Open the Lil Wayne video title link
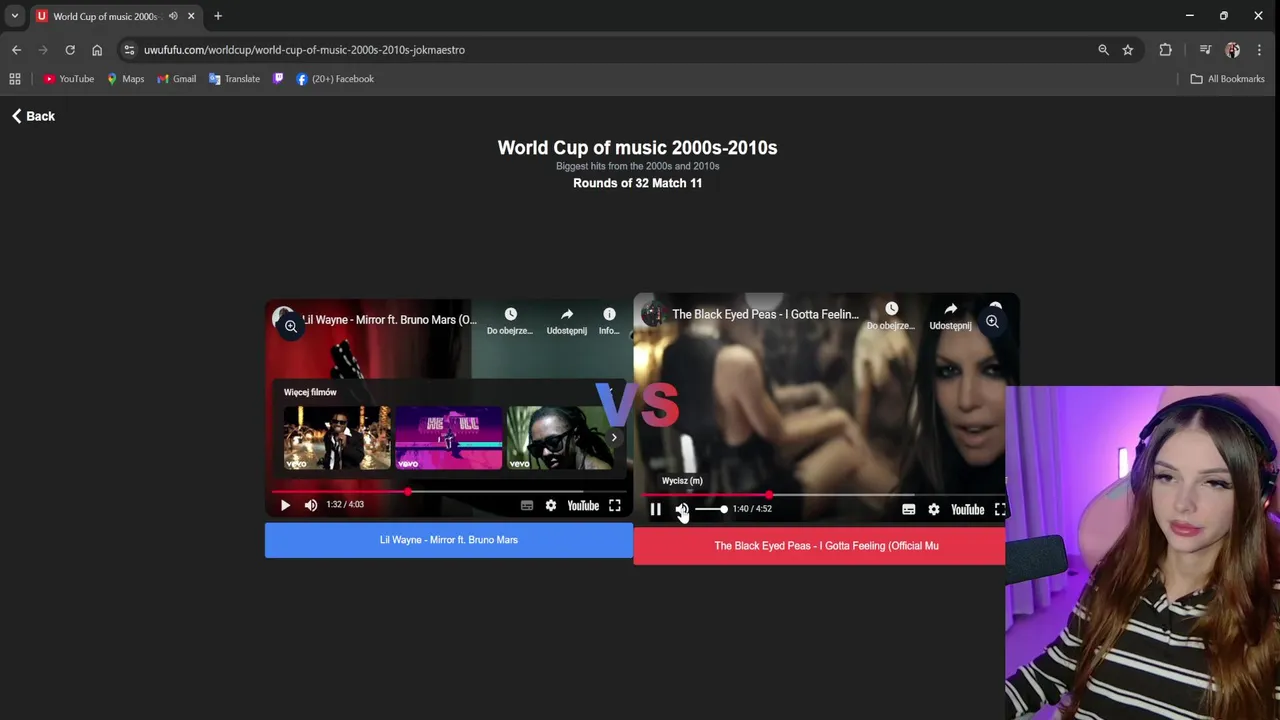 (389, 320)
